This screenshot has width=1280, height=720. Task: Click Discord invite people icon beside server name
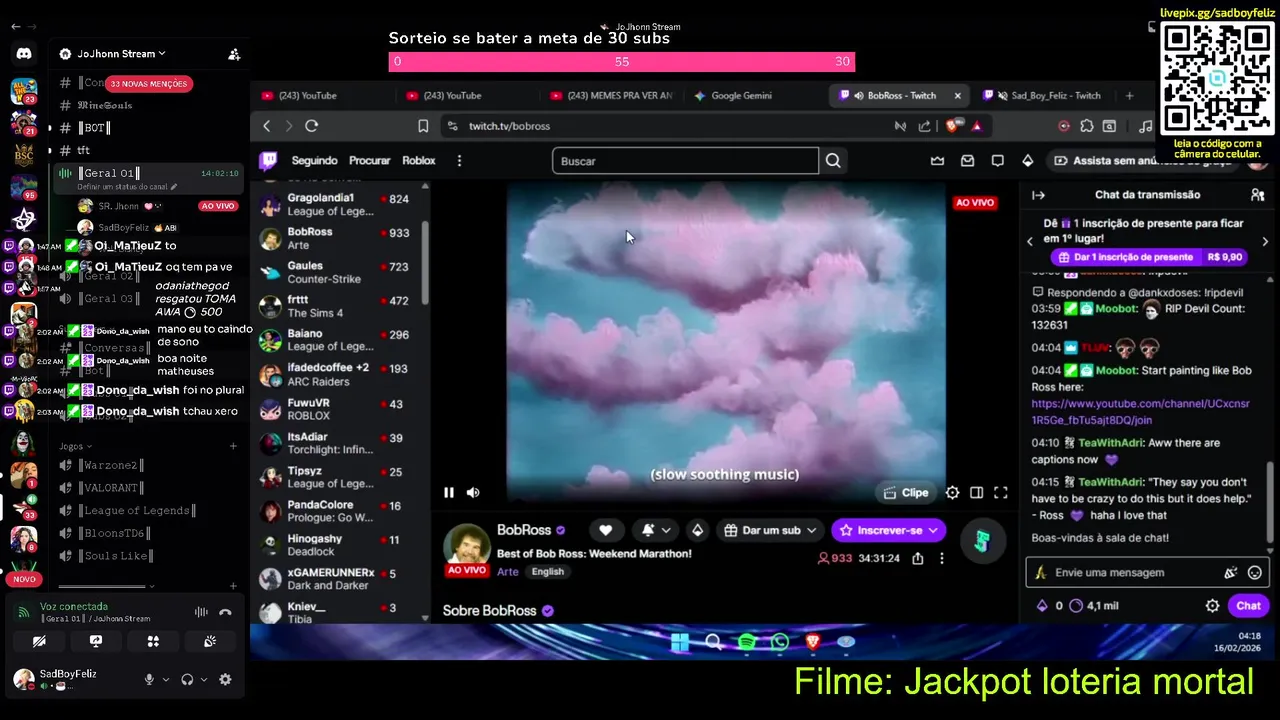(234, 54)
